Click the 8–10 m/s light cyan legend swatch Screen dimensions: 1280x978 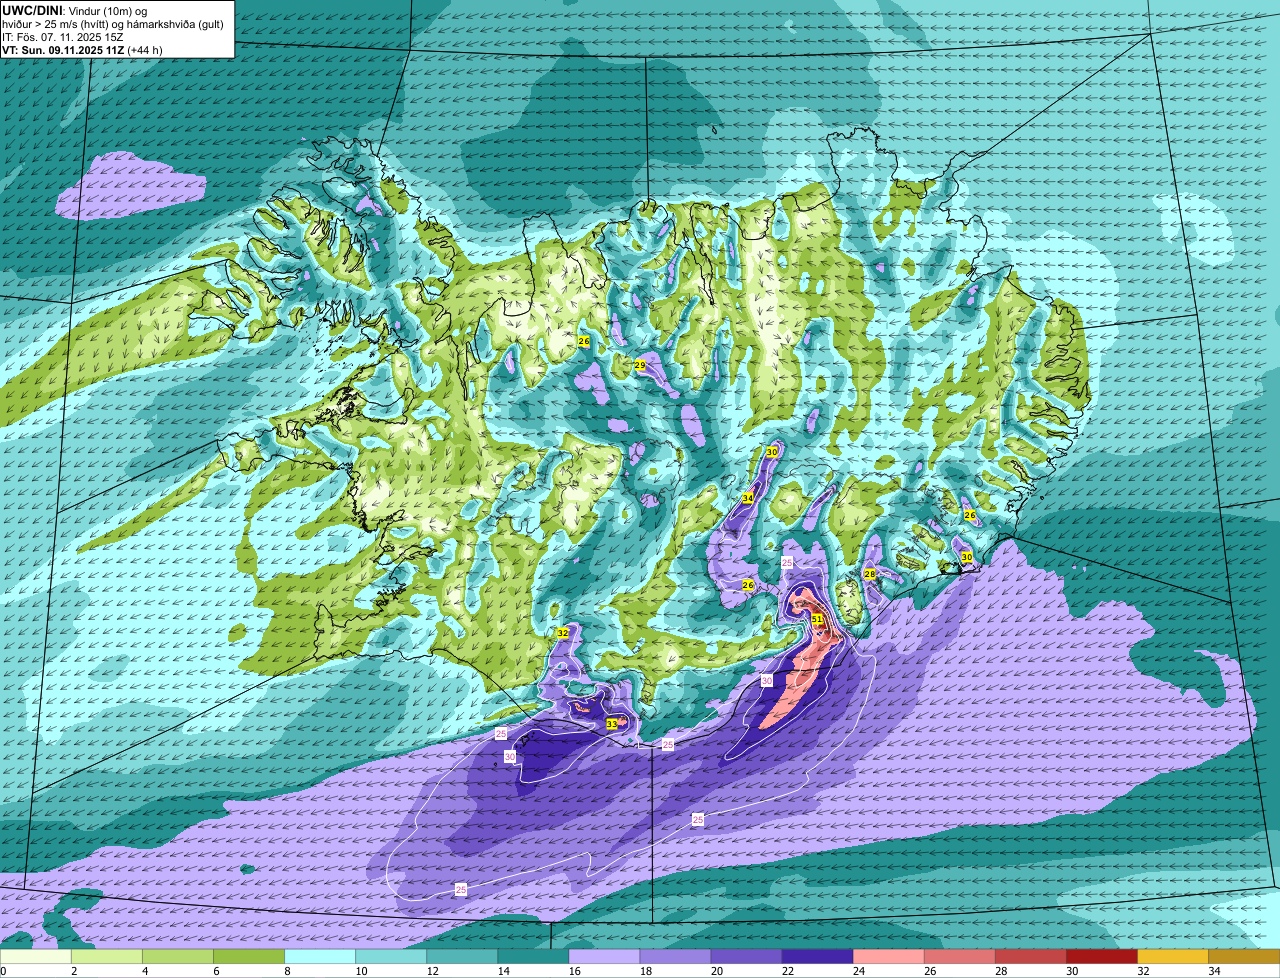320,957
